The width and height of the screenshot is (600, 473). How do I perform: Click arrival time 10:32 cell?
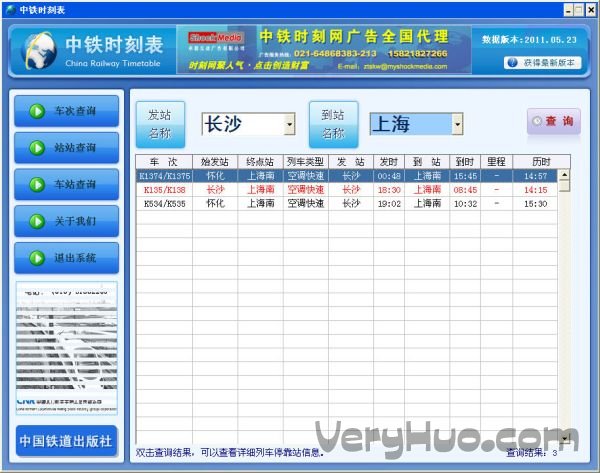coord(465,203)
